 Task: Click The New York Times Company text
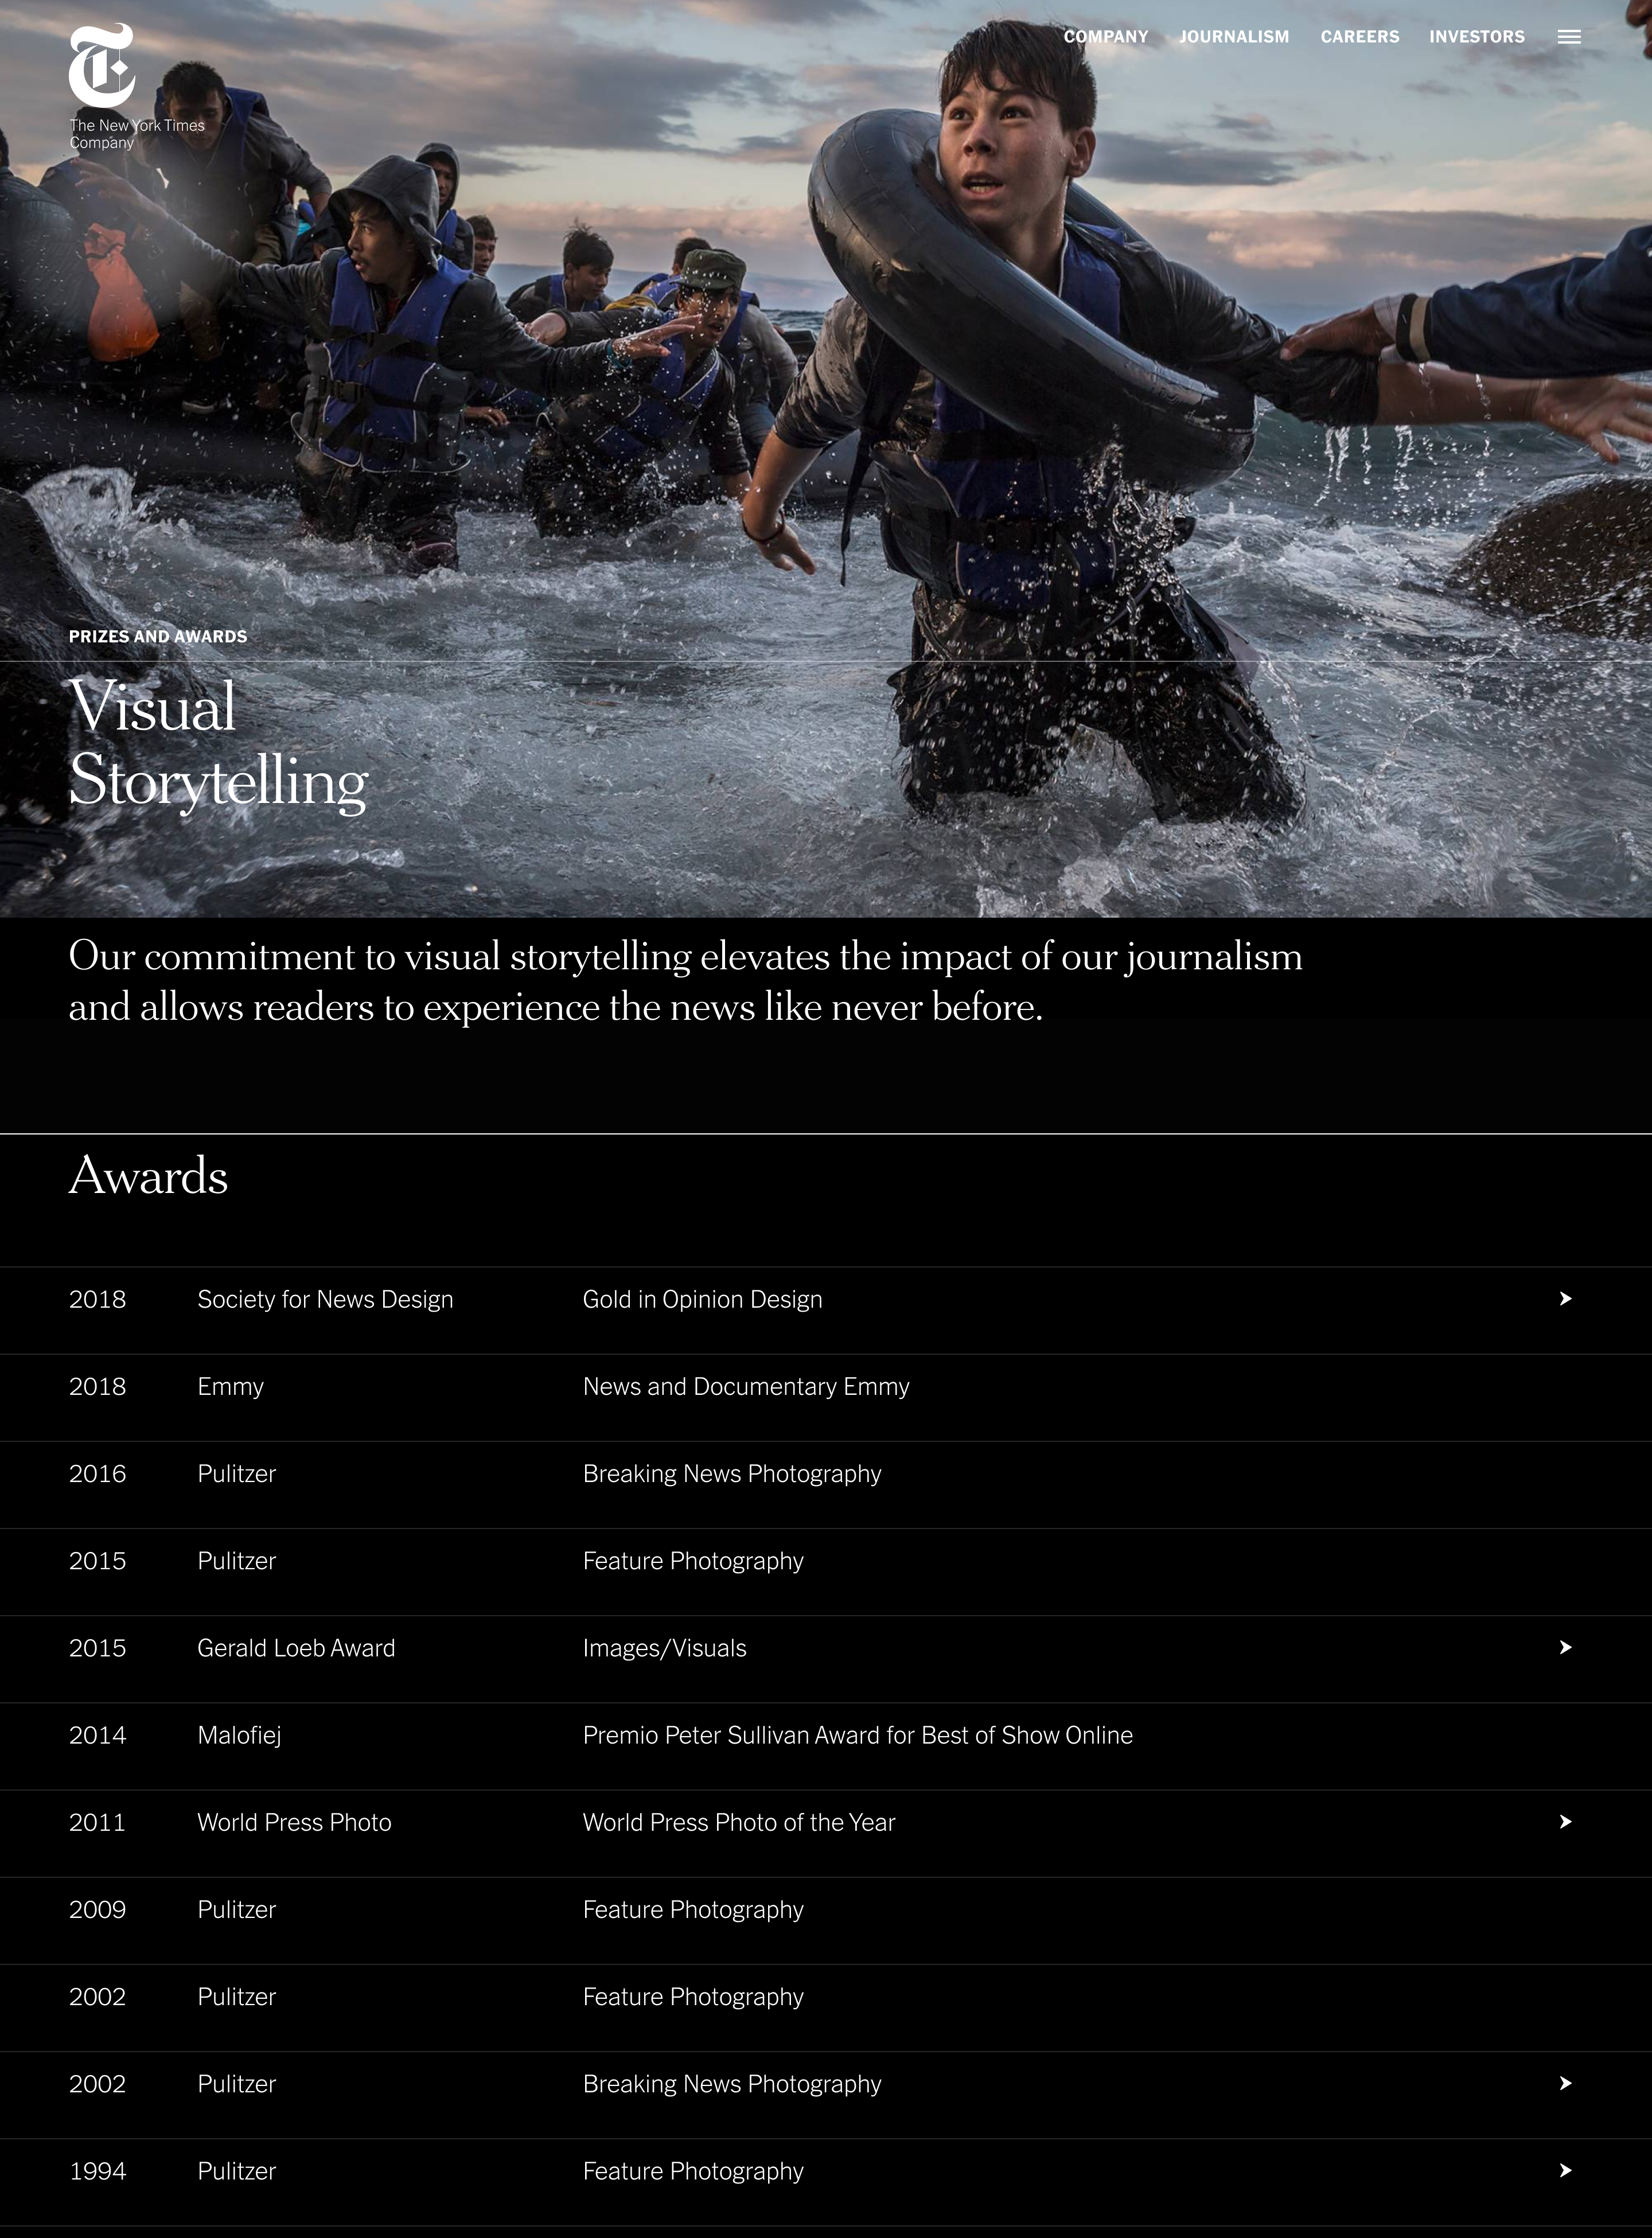coord(137,134)
